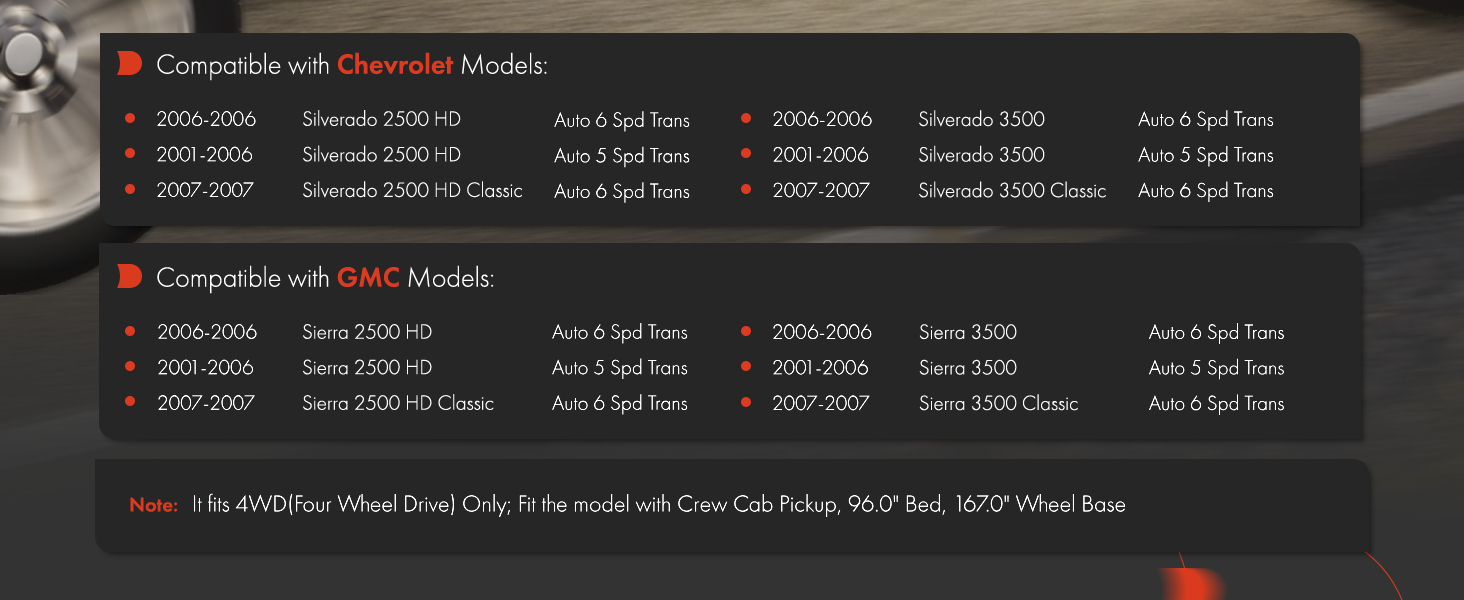The height and width of the screenshot is (600, 1464).
Task: Click the orange icon beside Chevrolet heading
Action: tap(129, 64)
